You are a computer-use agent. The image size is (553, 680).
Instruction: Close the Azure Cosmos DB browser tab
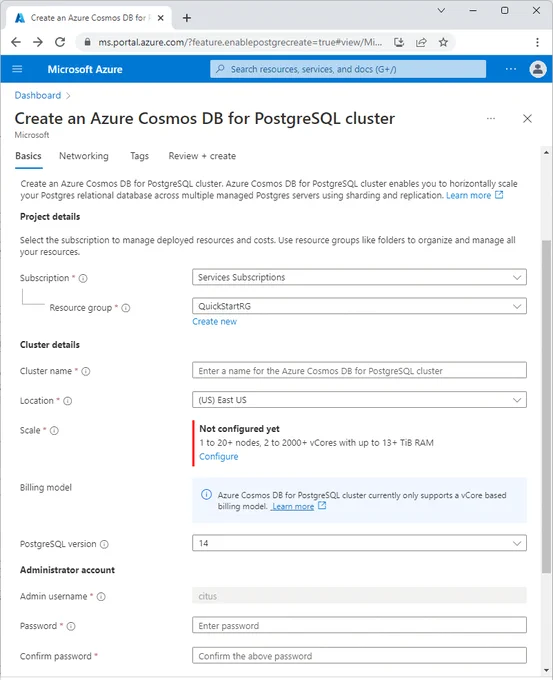point(161,18)
